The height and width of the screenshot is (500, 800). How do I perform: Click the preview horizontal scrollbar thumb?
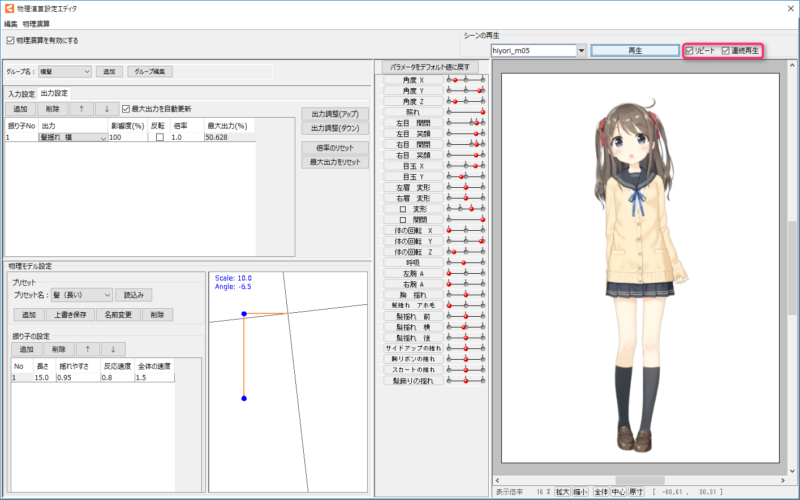[640, 481]
